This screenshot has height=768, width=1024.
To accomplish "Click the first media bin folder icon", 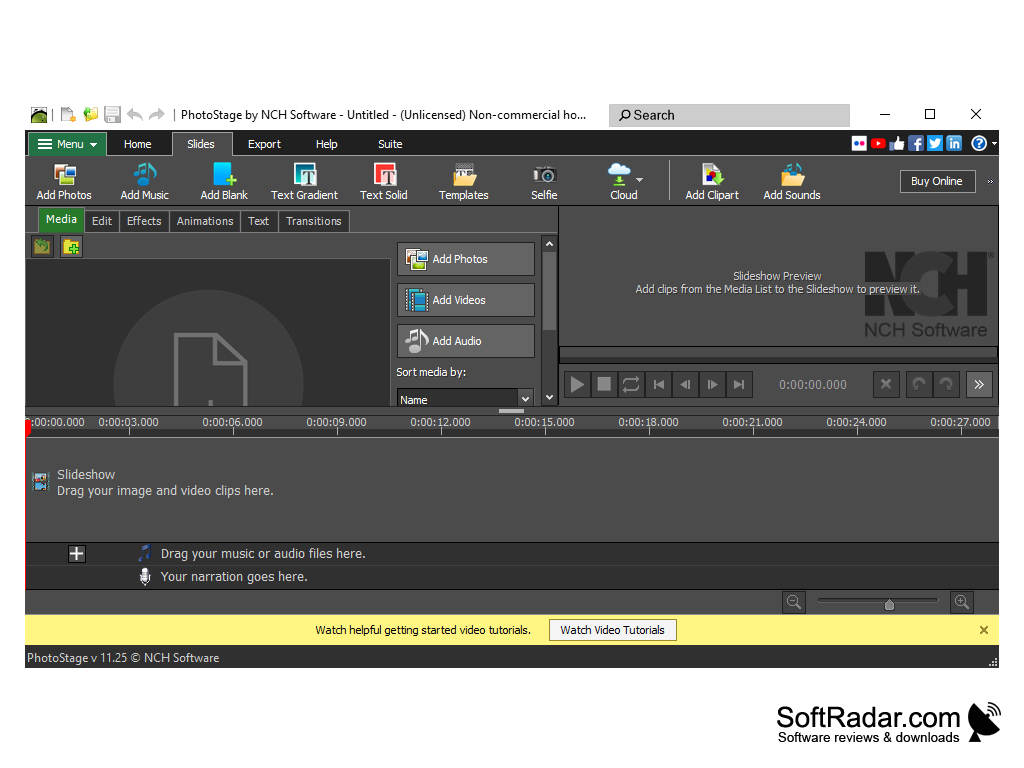I will [42, 247].
